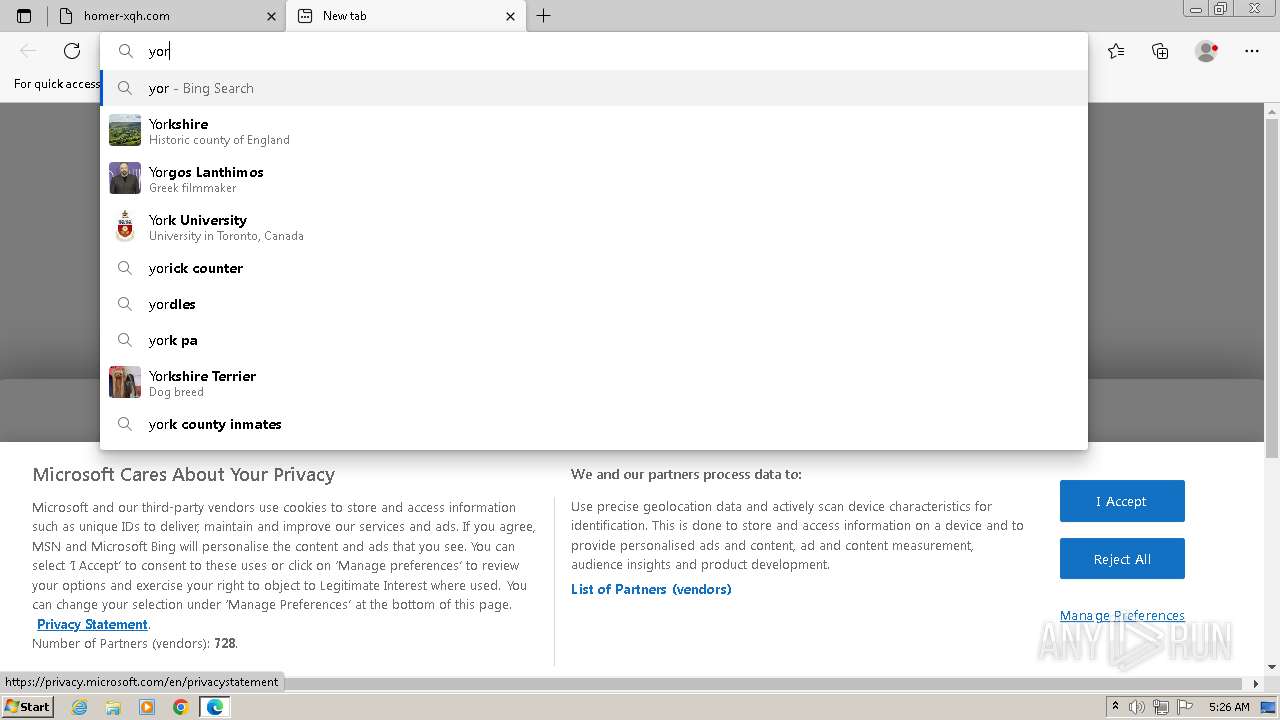
Task: Select 'york county inmates' suggestion
Action: pyautogui.click(x=594, y=424)
